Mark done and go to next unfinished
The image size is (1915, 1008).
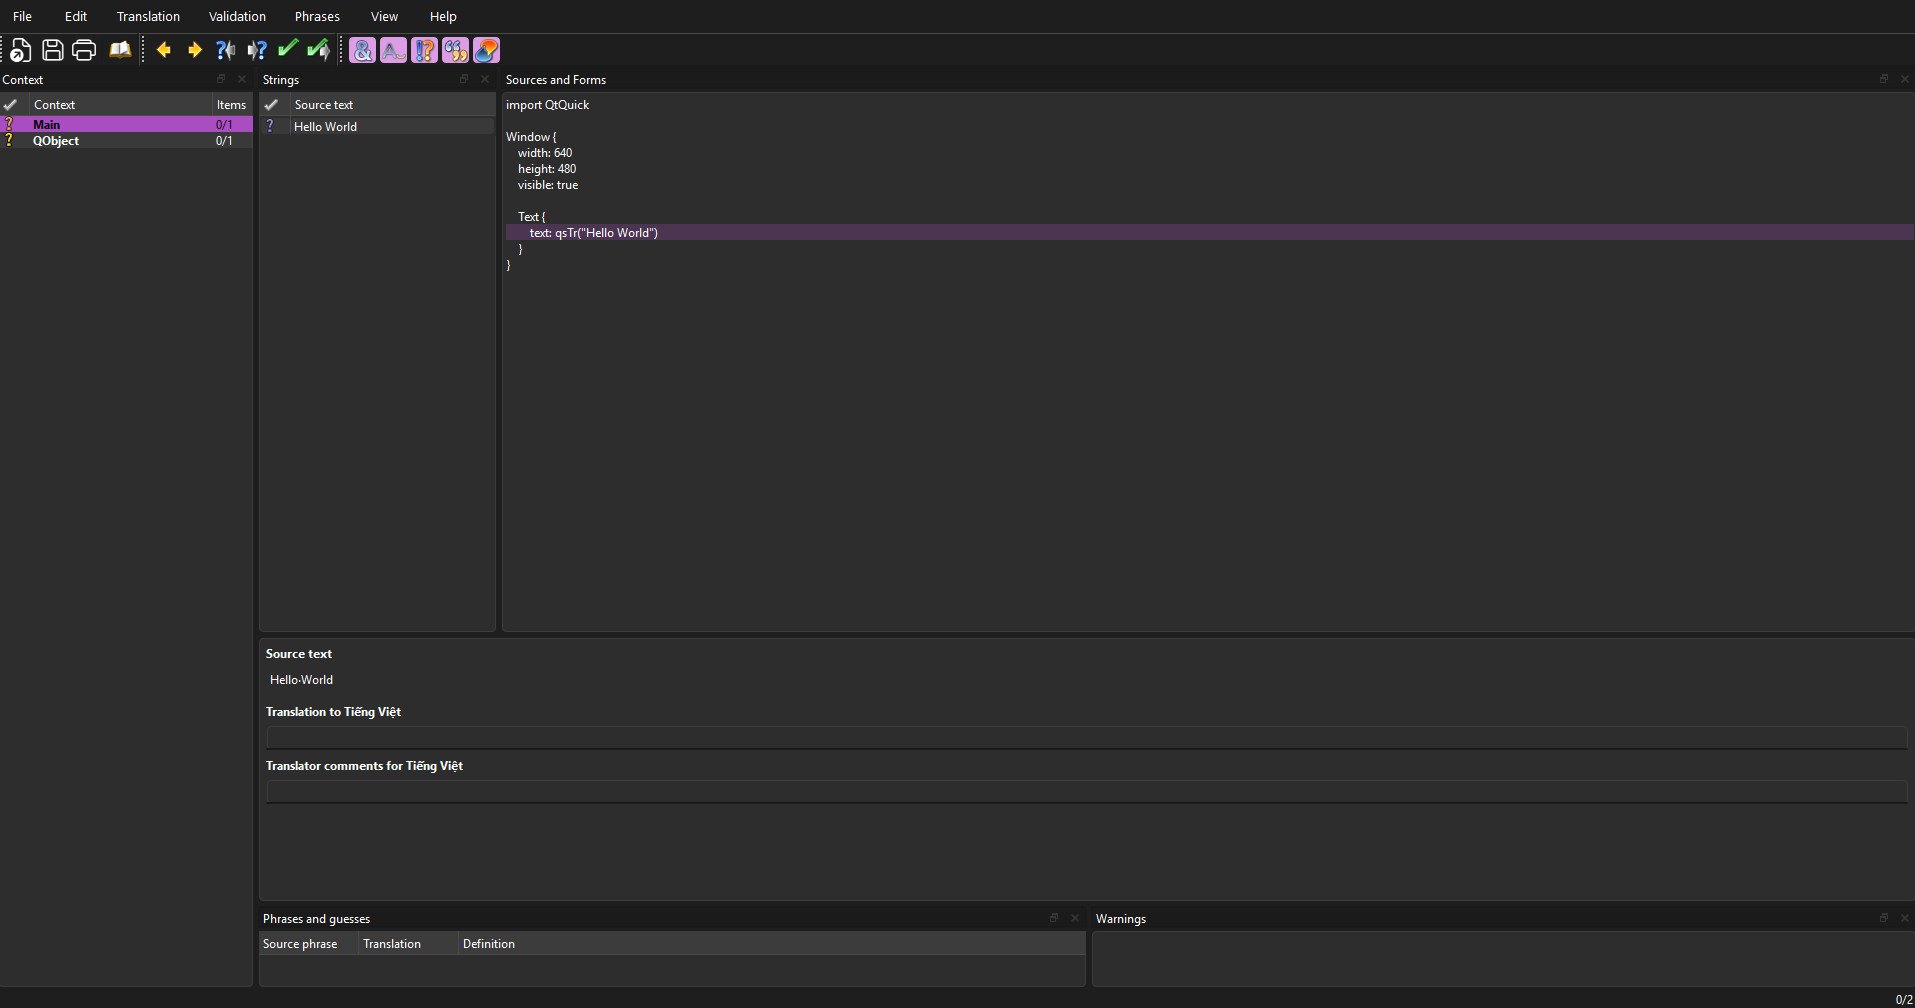click(x=319, y=50)
